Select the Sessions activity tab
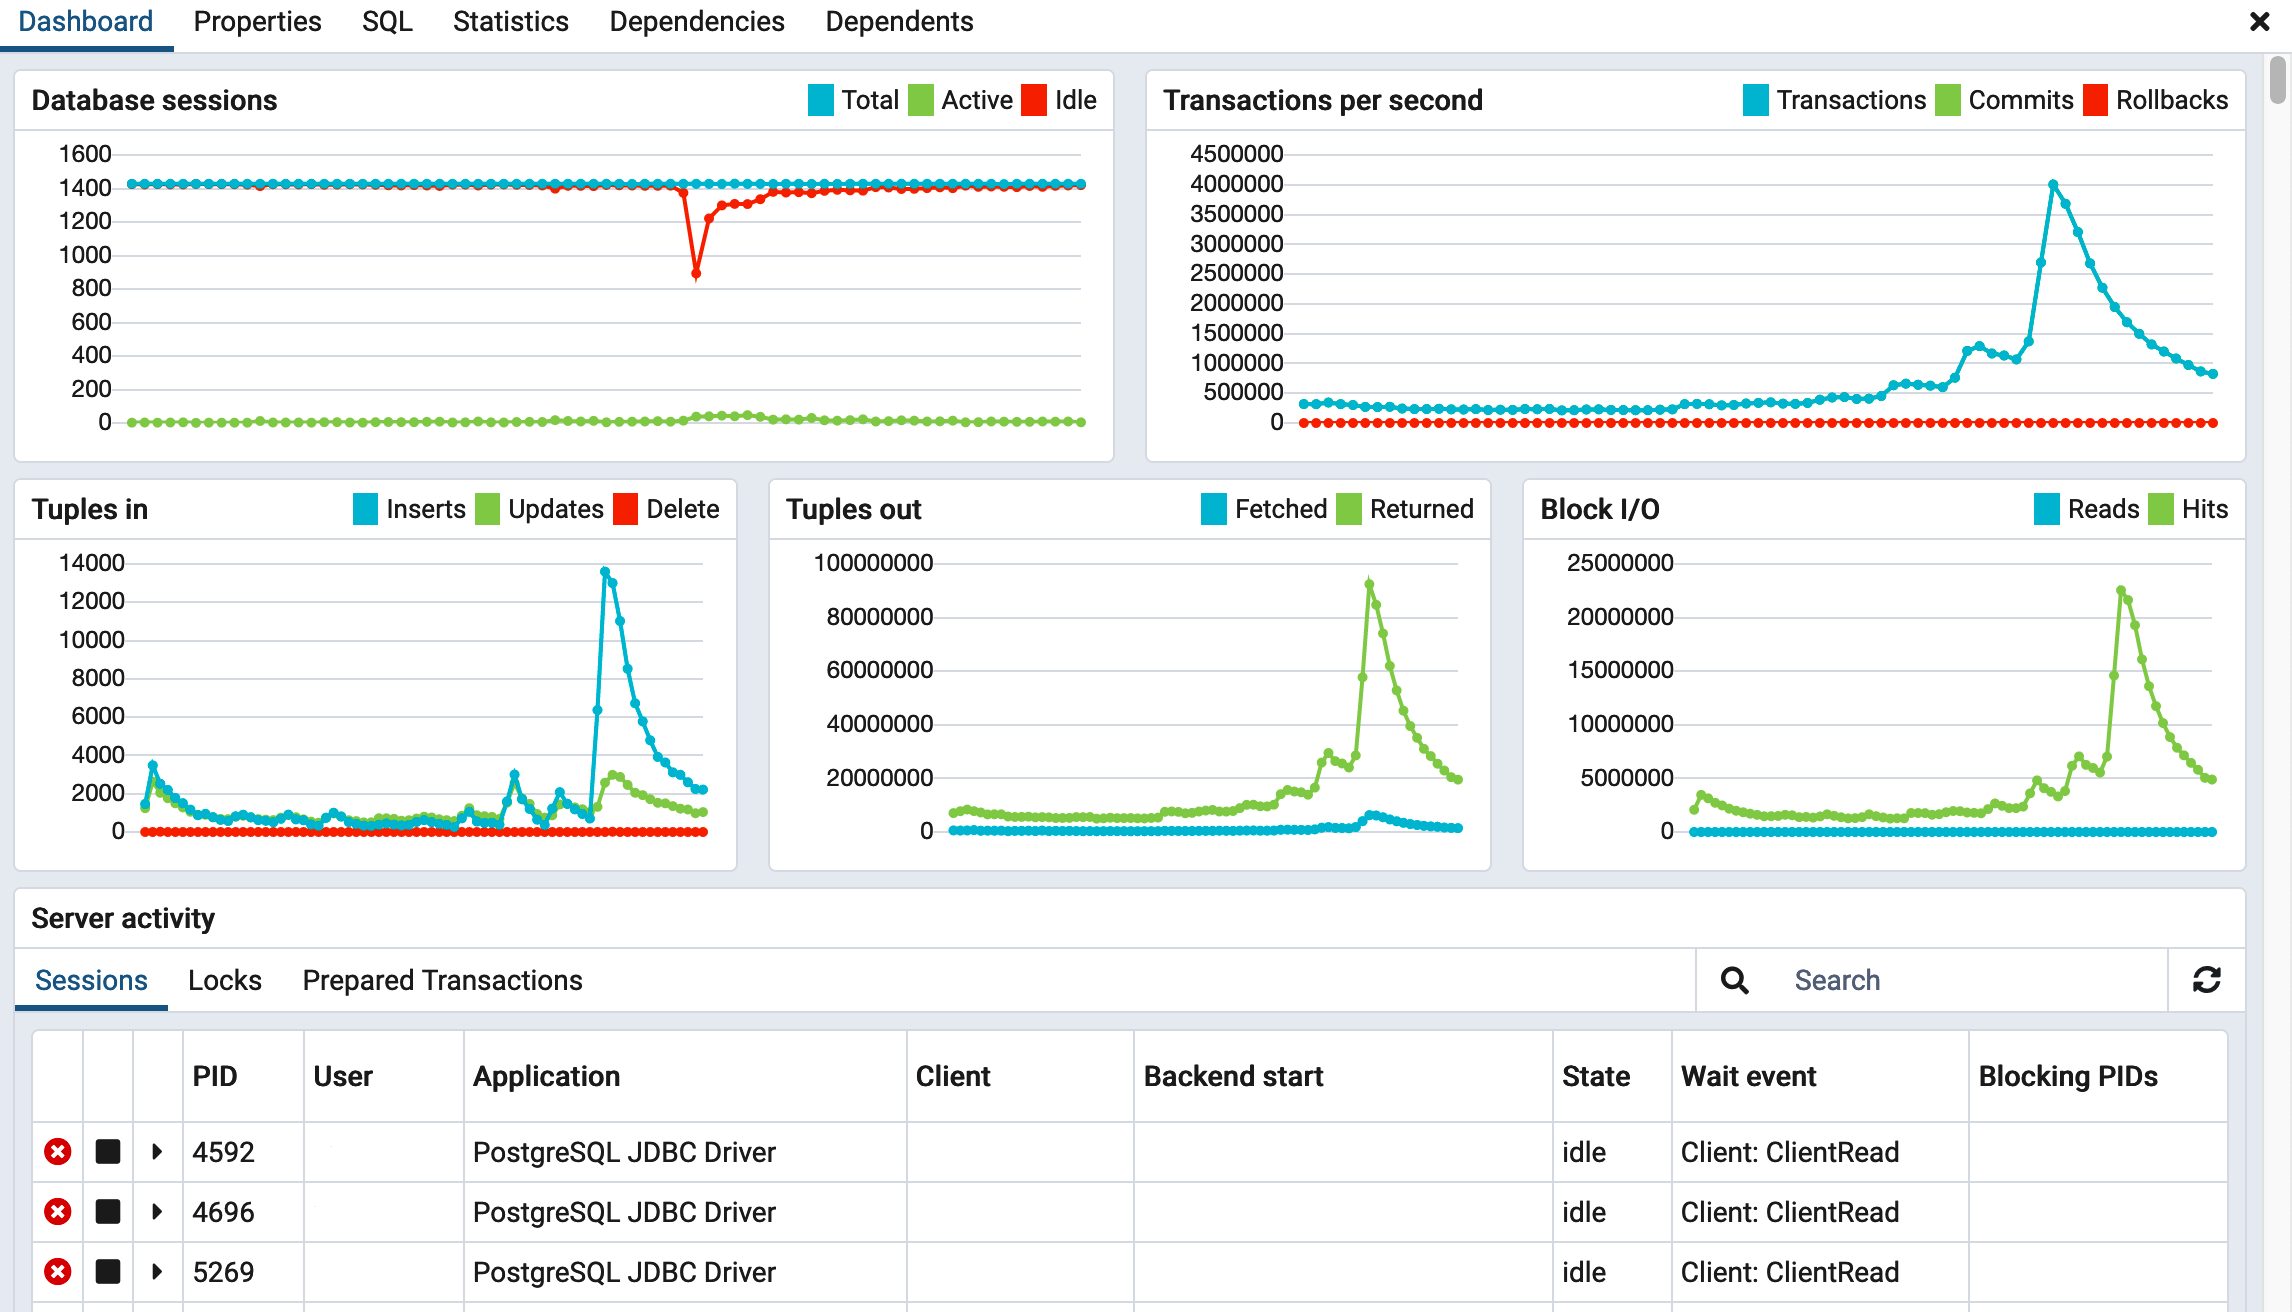This screenshot has width=2292, height=1312. (x=91, y=980)
